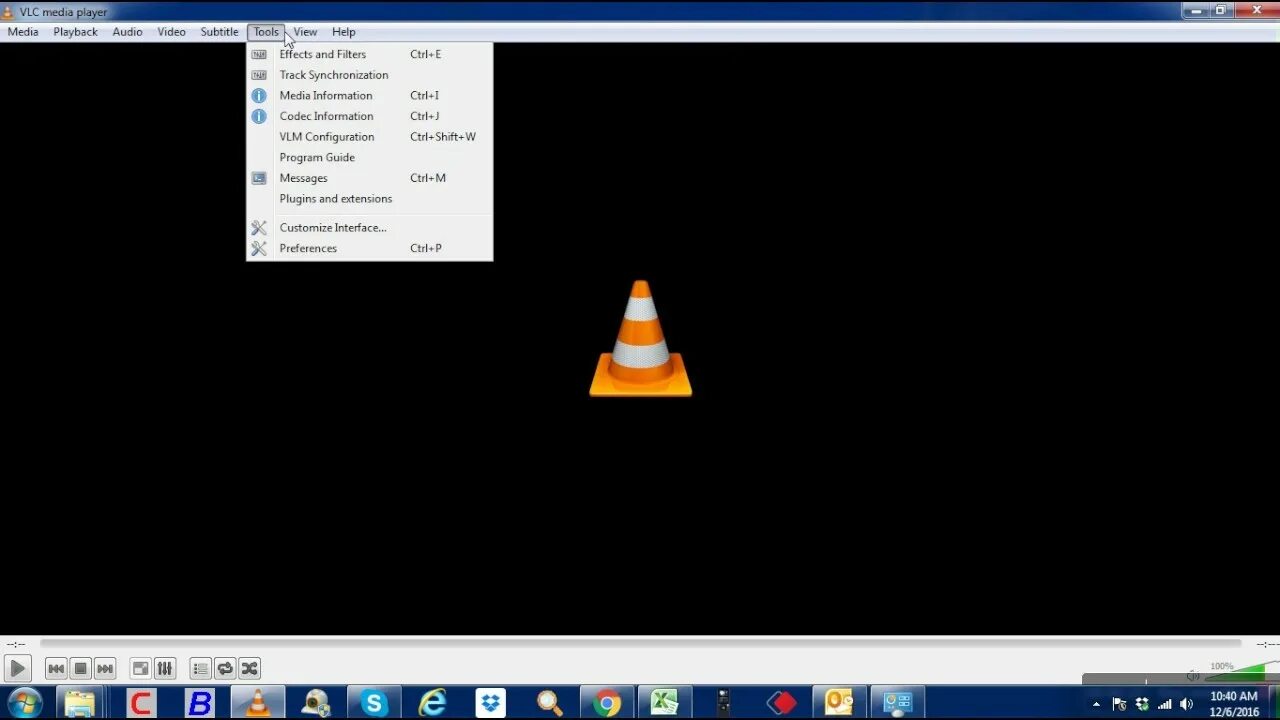Close the open Tools menu
Image resolution: width=1280 pixels, height=720 pixels.
pos(266,32)
